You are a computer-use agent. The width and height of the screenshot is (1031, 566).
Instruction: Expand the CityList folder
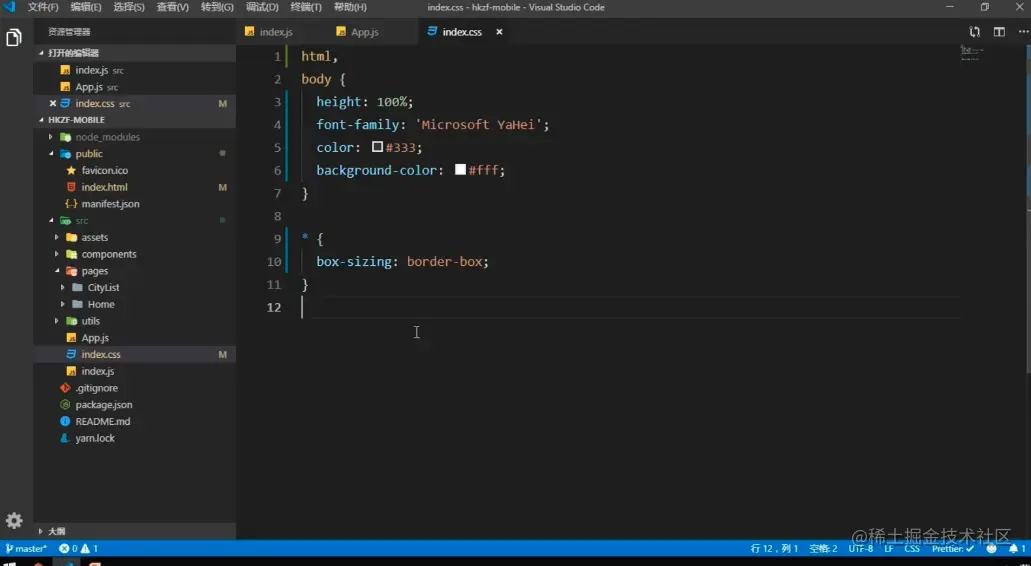(x=103, y=288)
